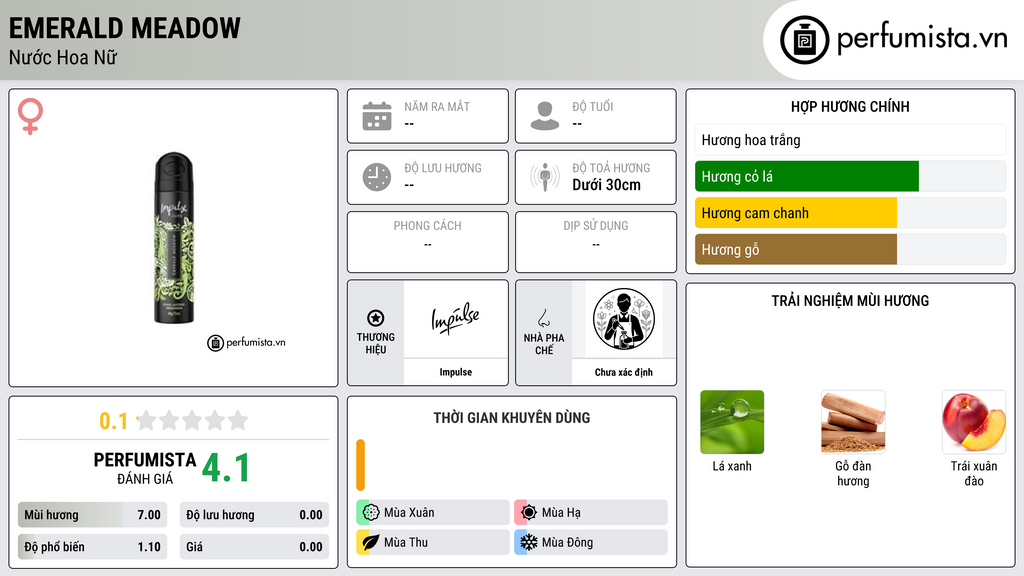1024x576 pixels.
Task: Click the sun icon for Mùa Hạ
Action: pyautogui.click(x=529, y=513)
